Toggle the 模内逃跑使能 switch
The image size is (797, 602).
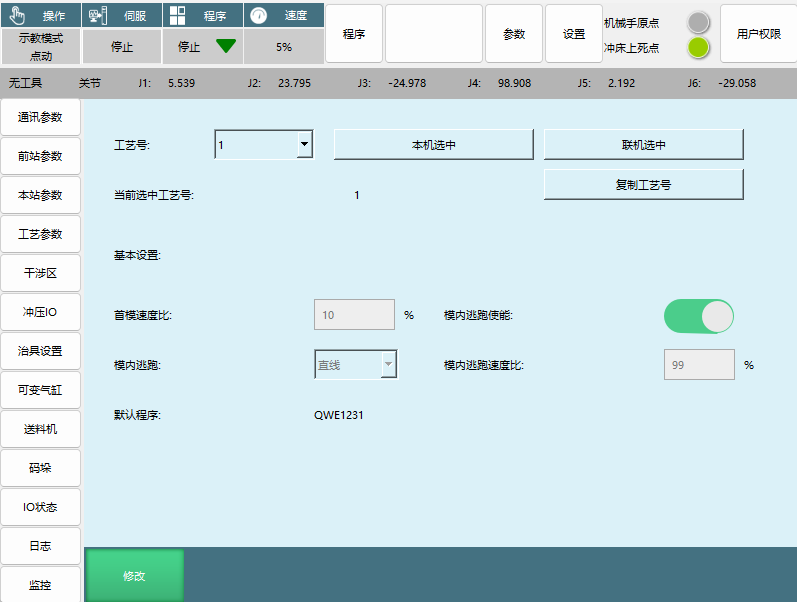pyautogui.click(x=698, y=316)
